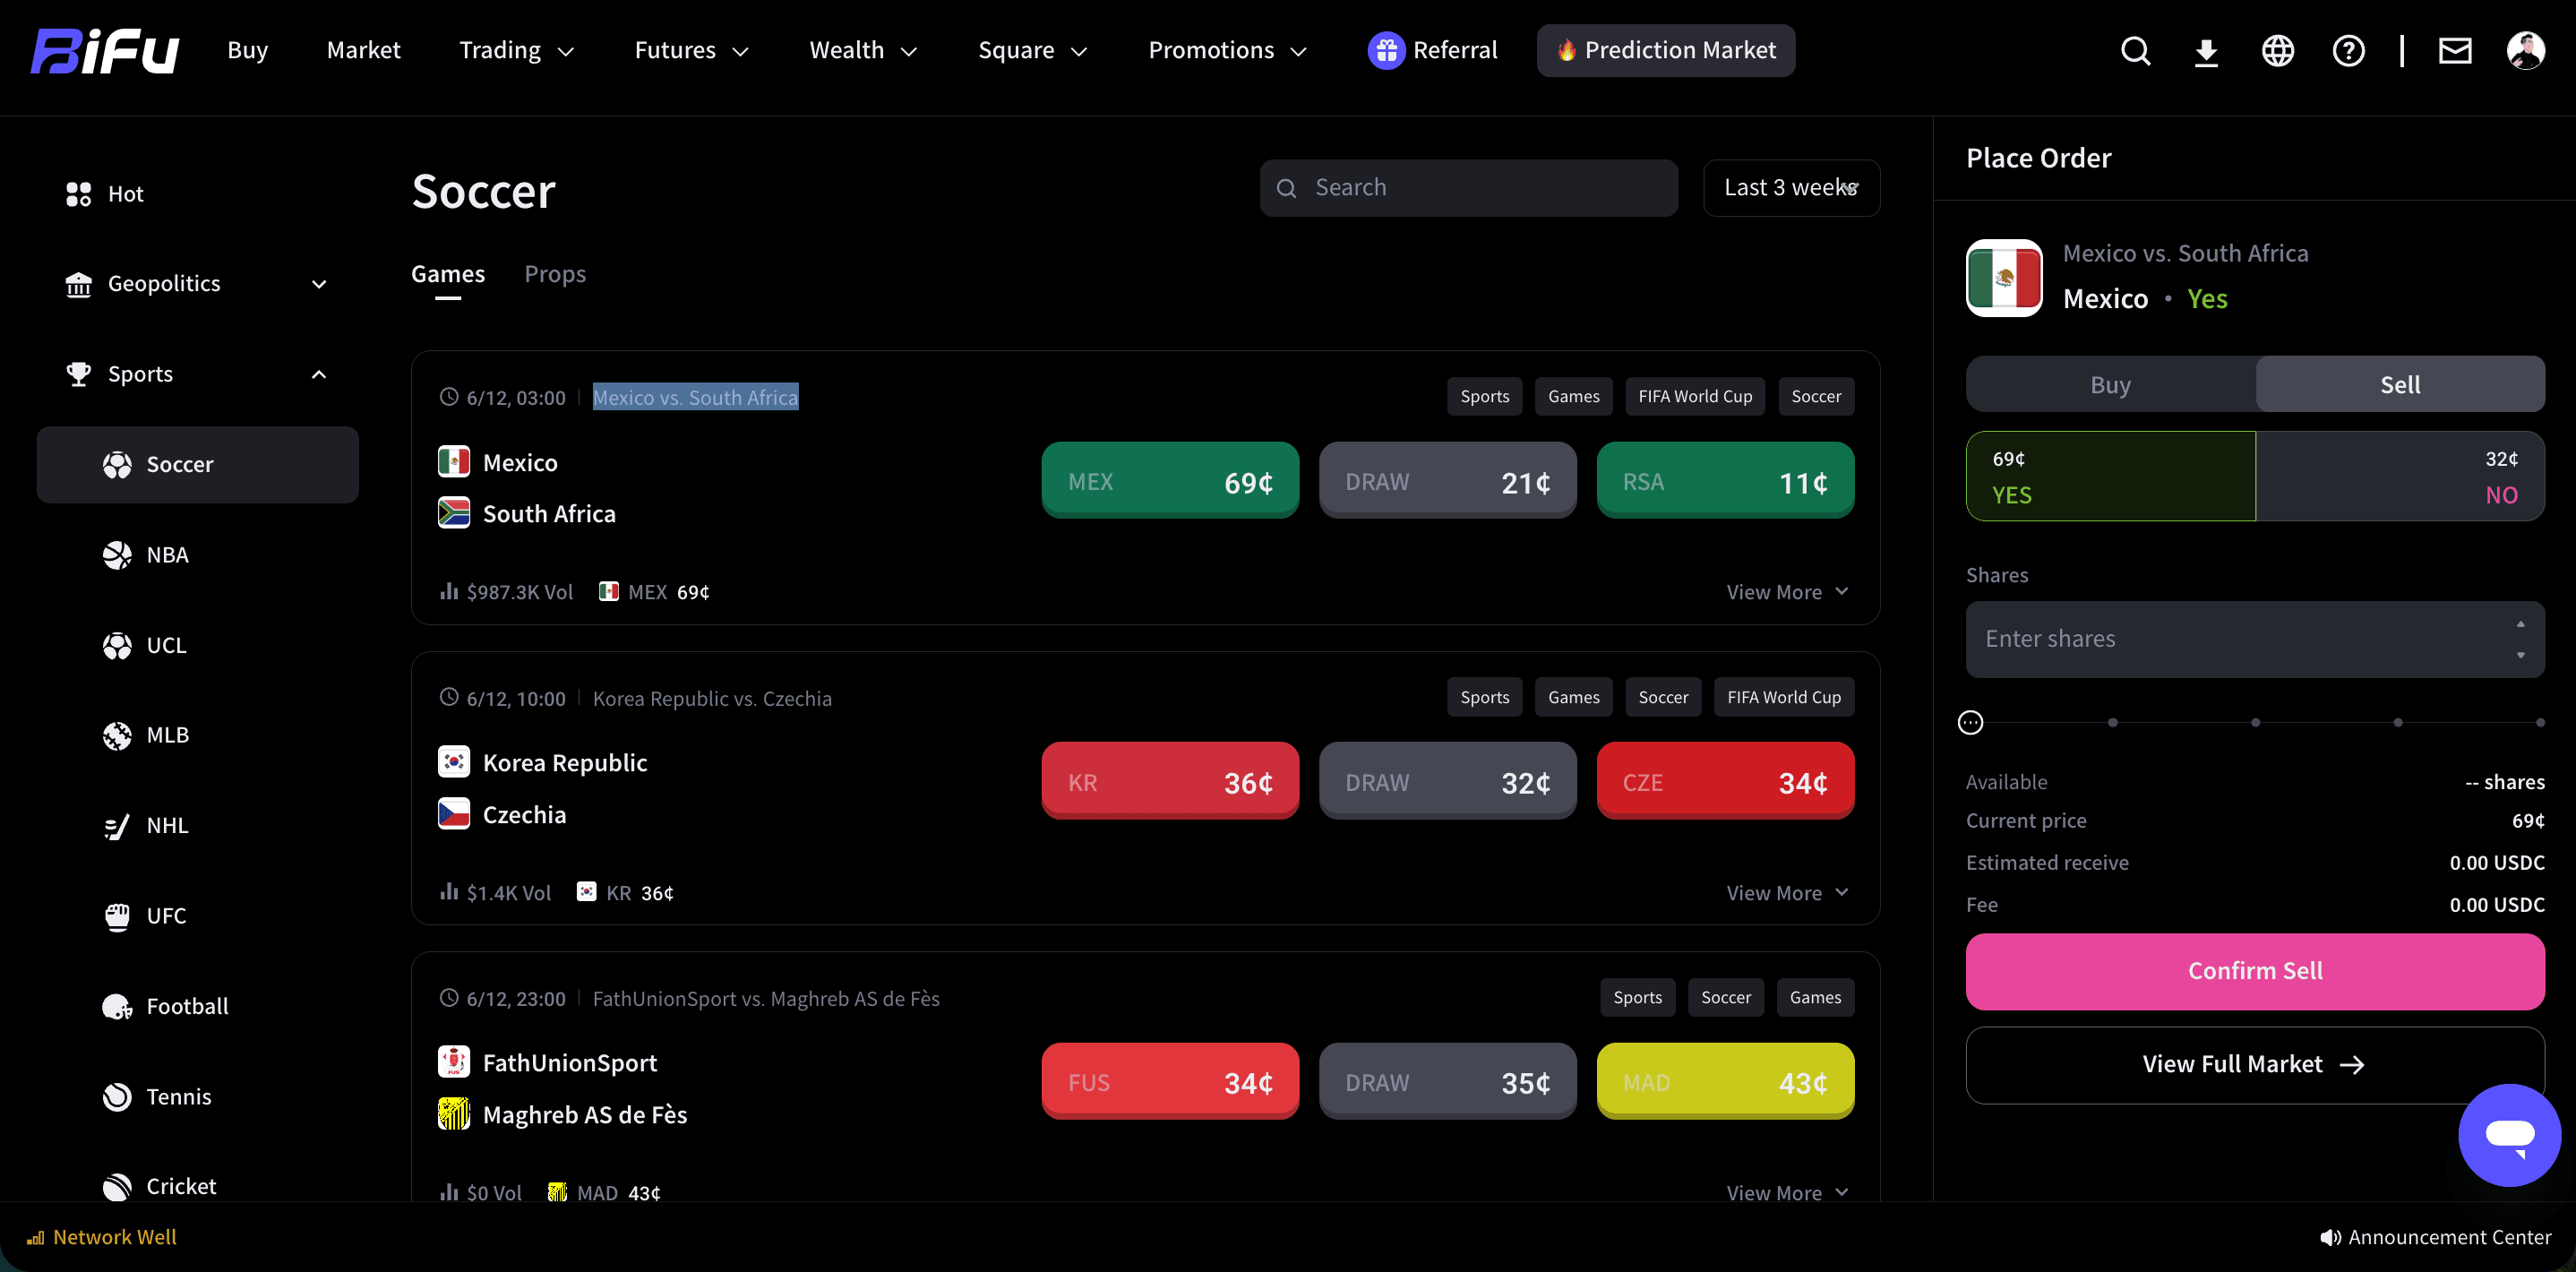This screenshot has width=2576, height=1272.
Task: Select NHL in sports sidebar
Action: point(197,825)
